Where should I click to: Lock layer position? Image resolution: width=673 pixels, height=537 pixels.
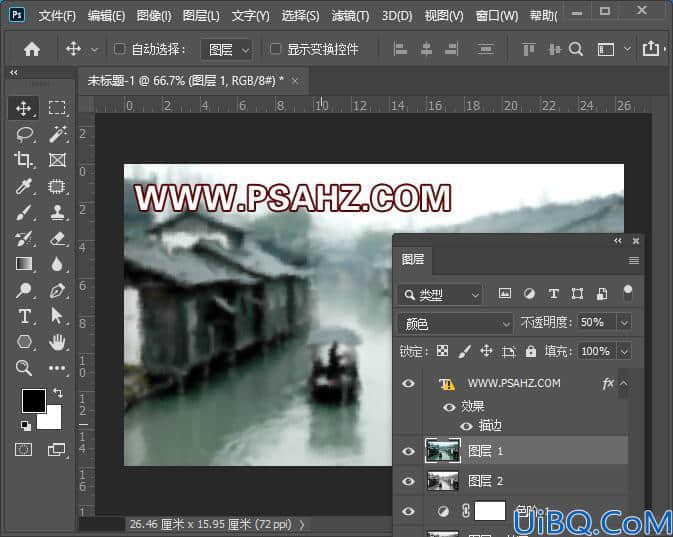486,351
